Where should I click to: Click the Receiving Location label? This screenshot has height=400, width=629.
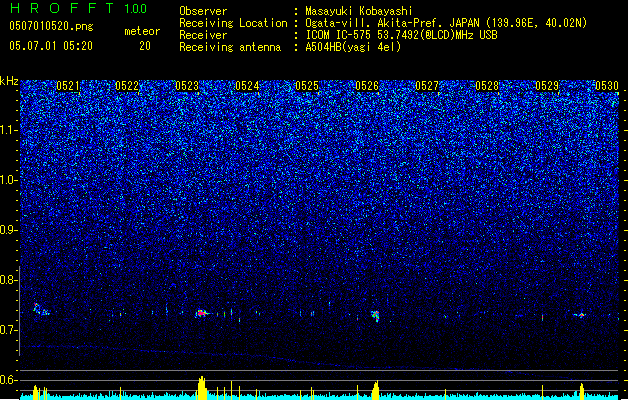pos(233,23)
